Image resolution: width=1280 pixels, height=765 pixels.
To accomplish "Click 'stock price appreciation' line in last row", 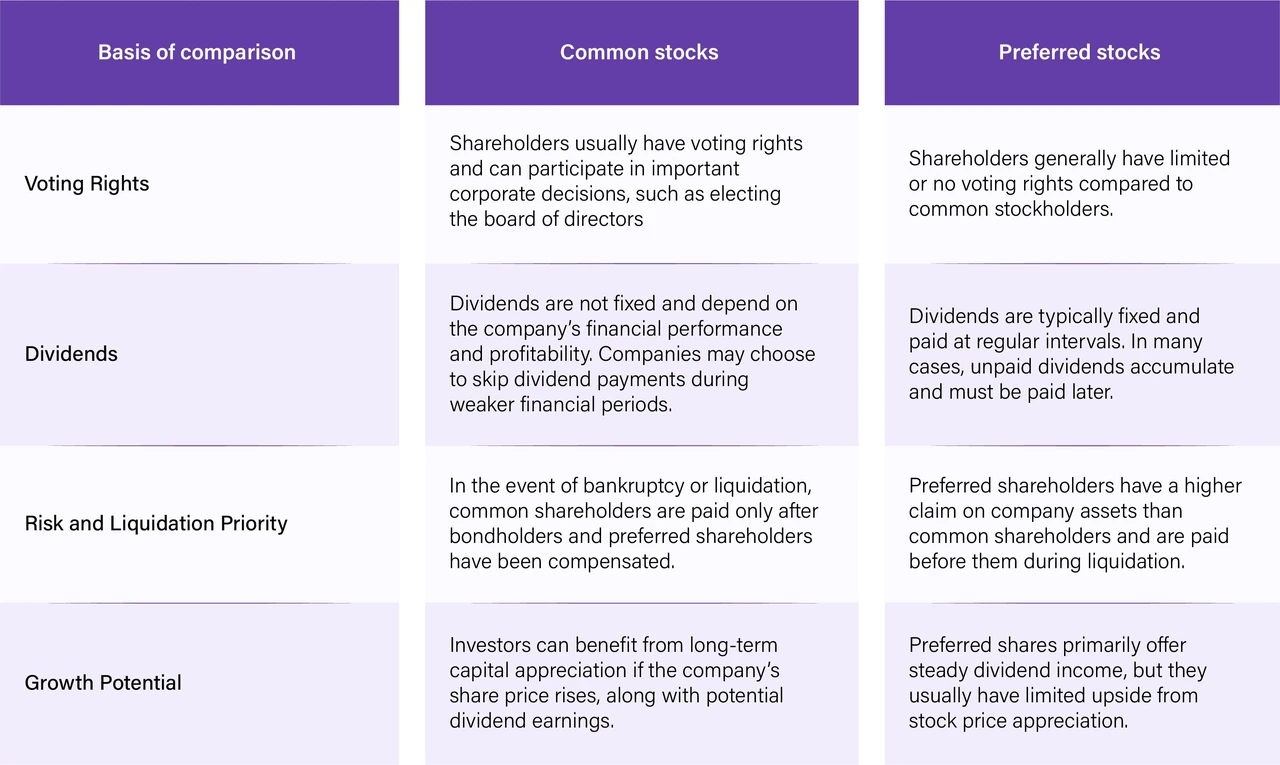I will pos(1018,721).
